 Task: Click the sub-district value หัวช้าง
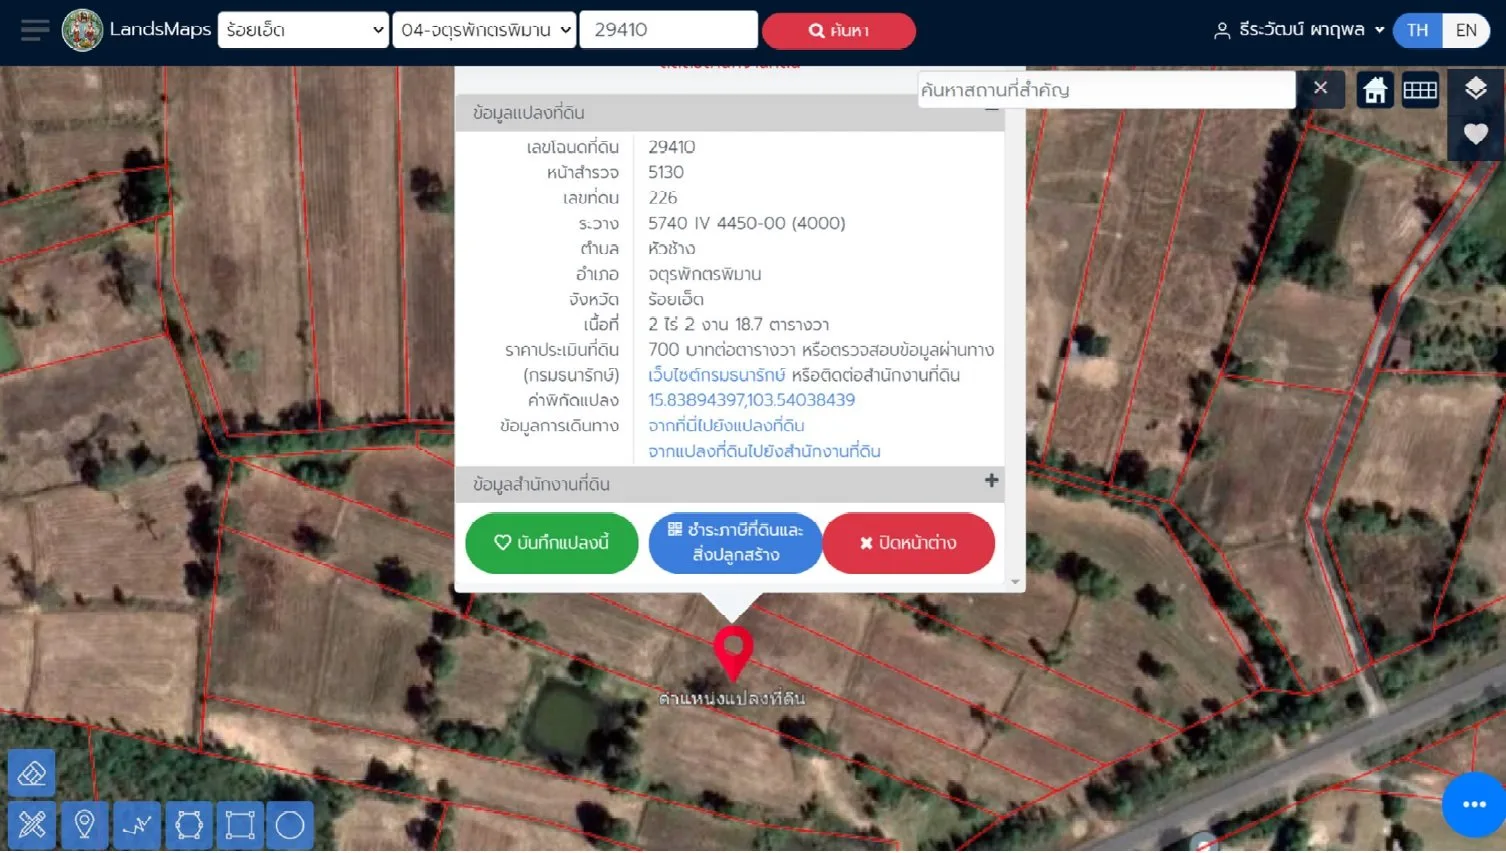pos(672,248)
